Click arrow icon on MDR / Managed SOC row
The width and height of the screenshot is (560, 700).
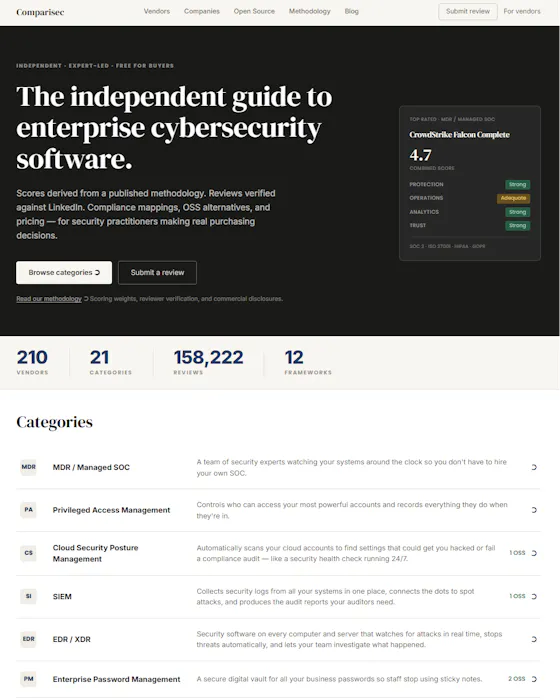[534, 467]
